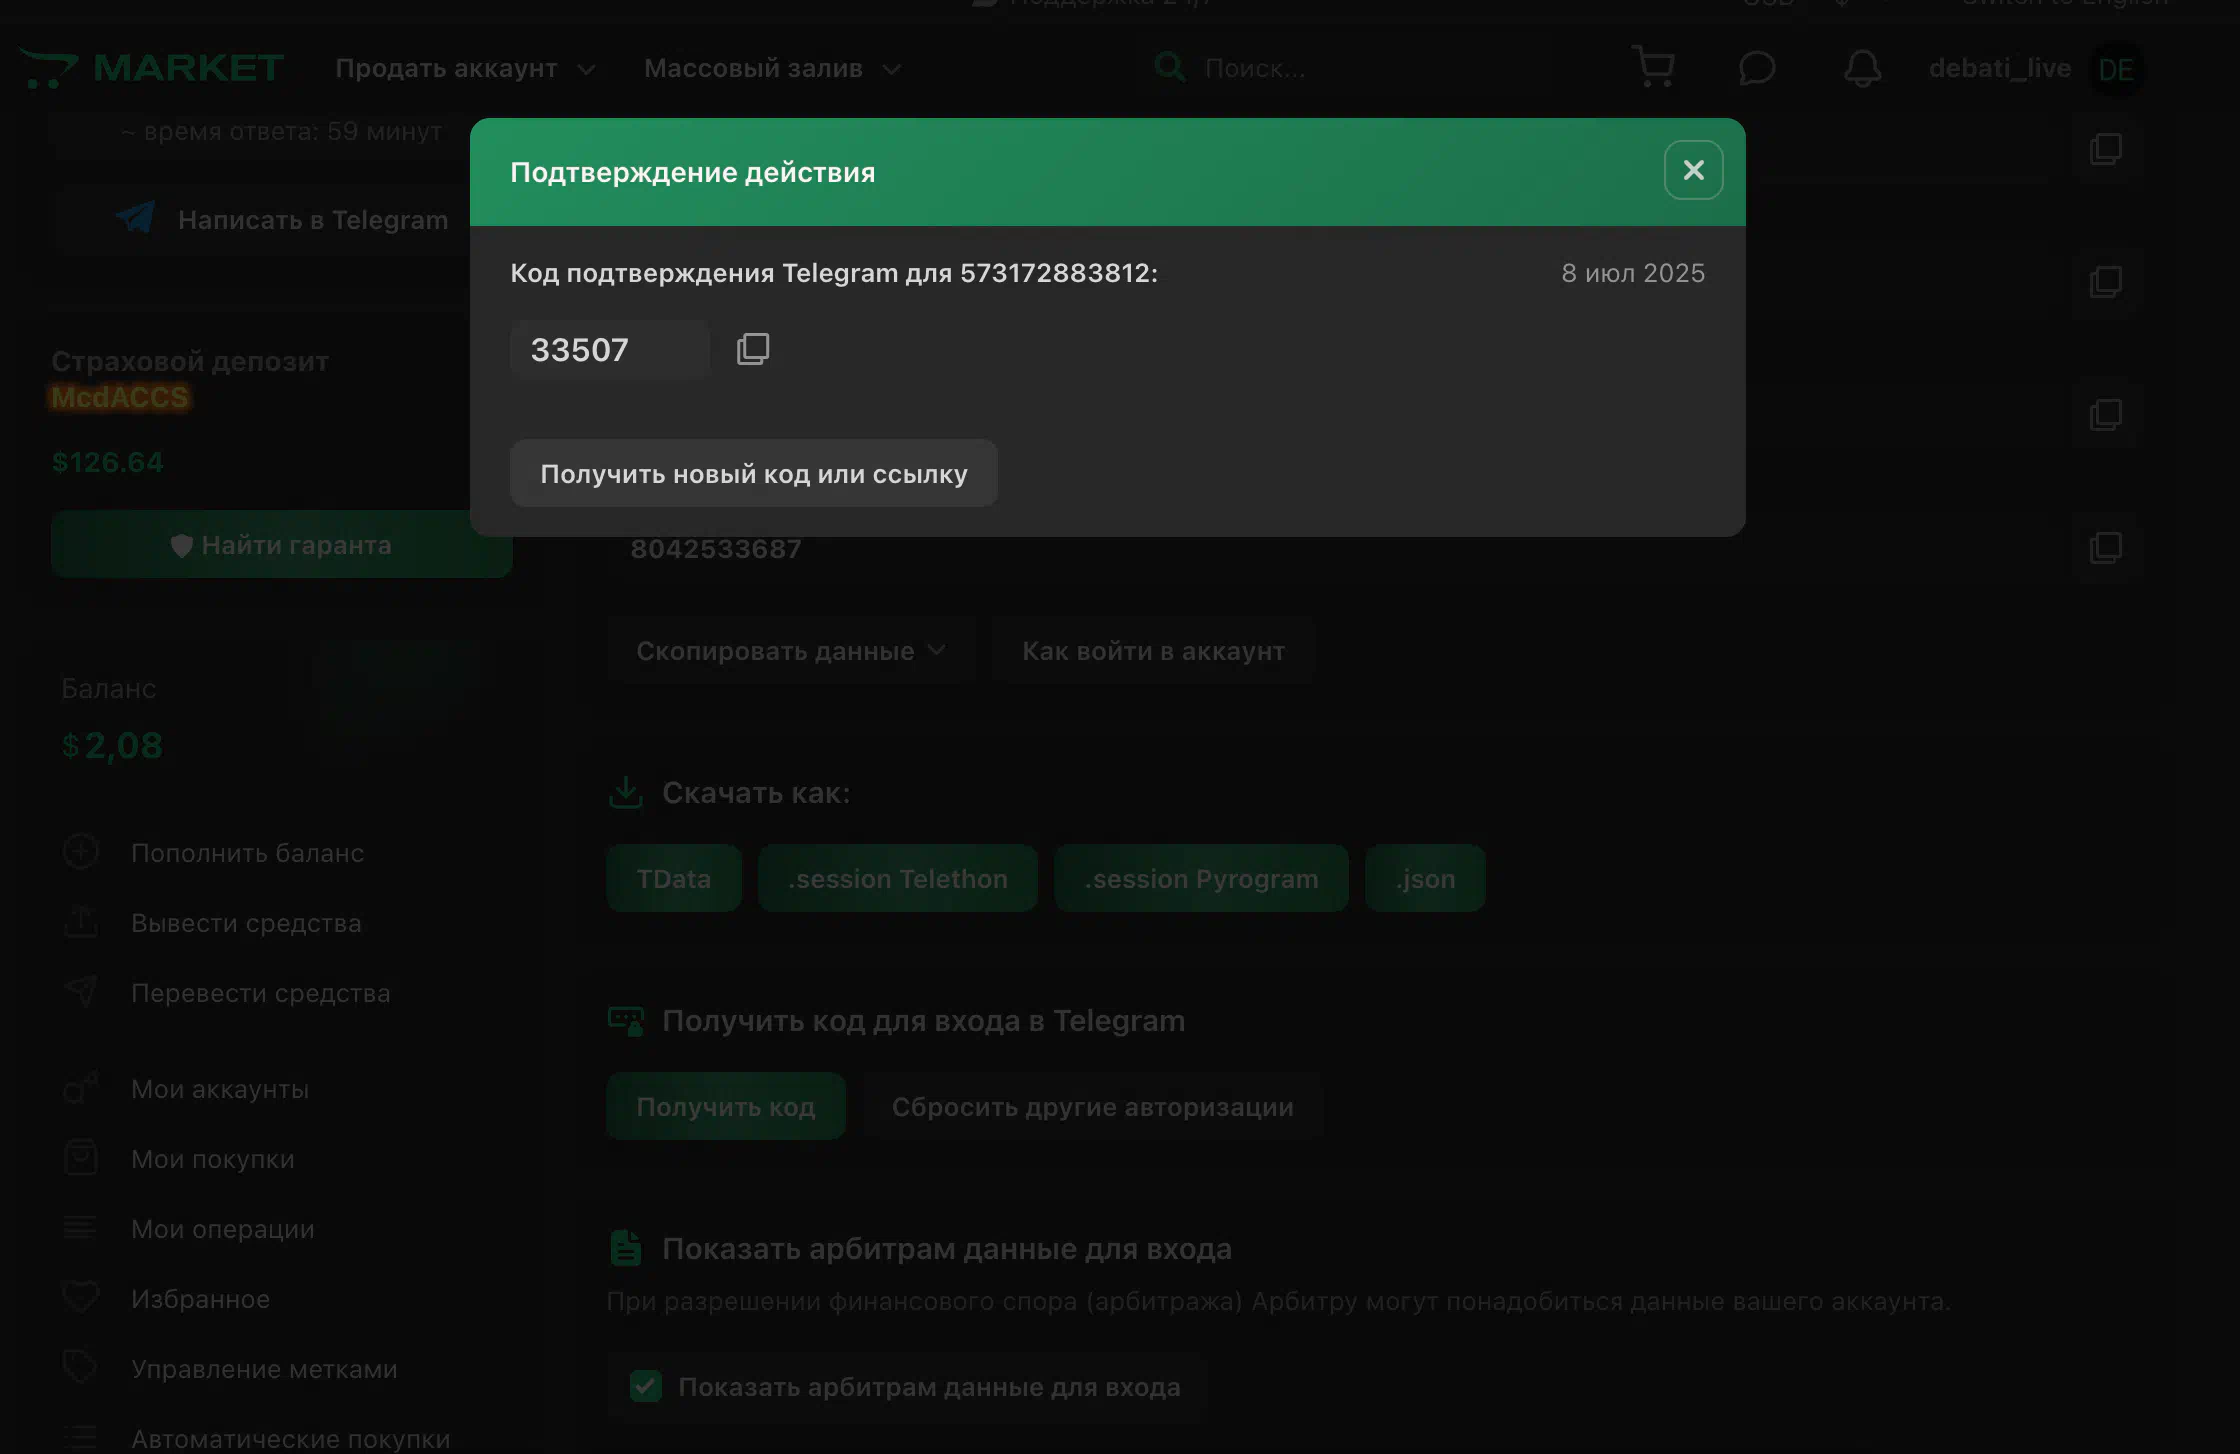This screenshot has width=2240, height=1454.
Task: Click the download icon beside 'Скачать как:'
Action: (x=626, y=792)
